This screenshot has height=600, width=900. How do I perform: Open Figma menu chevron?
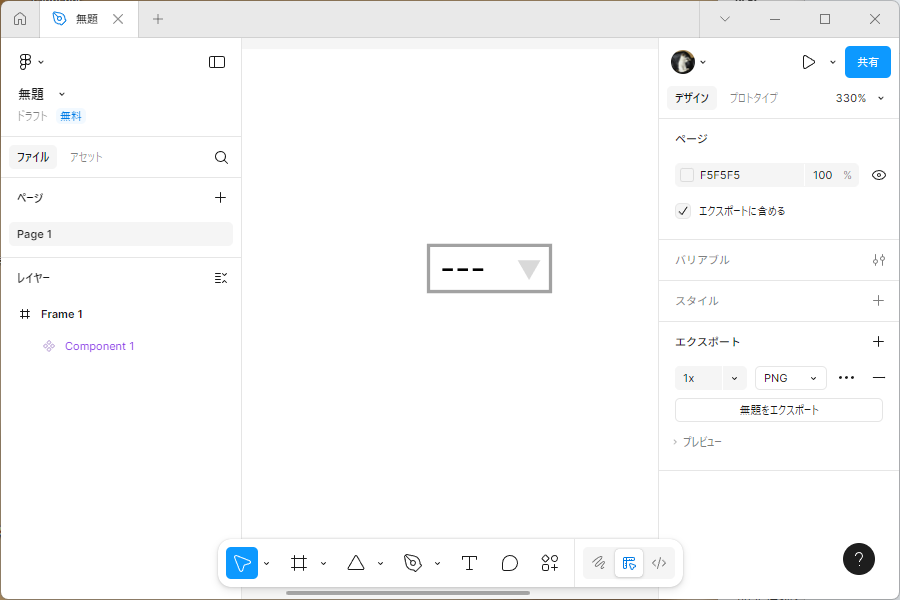[41, 62]
